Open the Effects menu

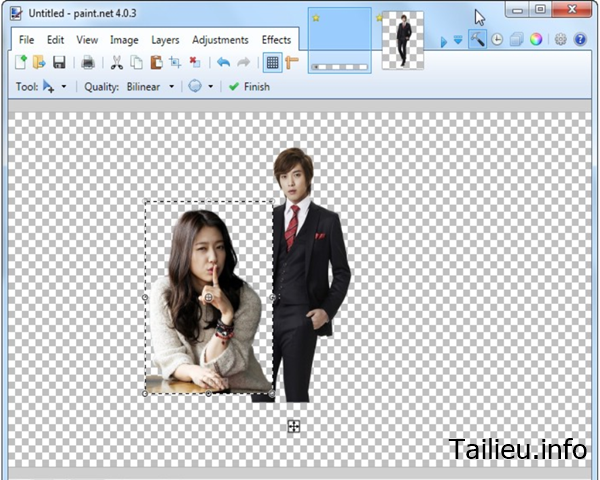(276, 40)
